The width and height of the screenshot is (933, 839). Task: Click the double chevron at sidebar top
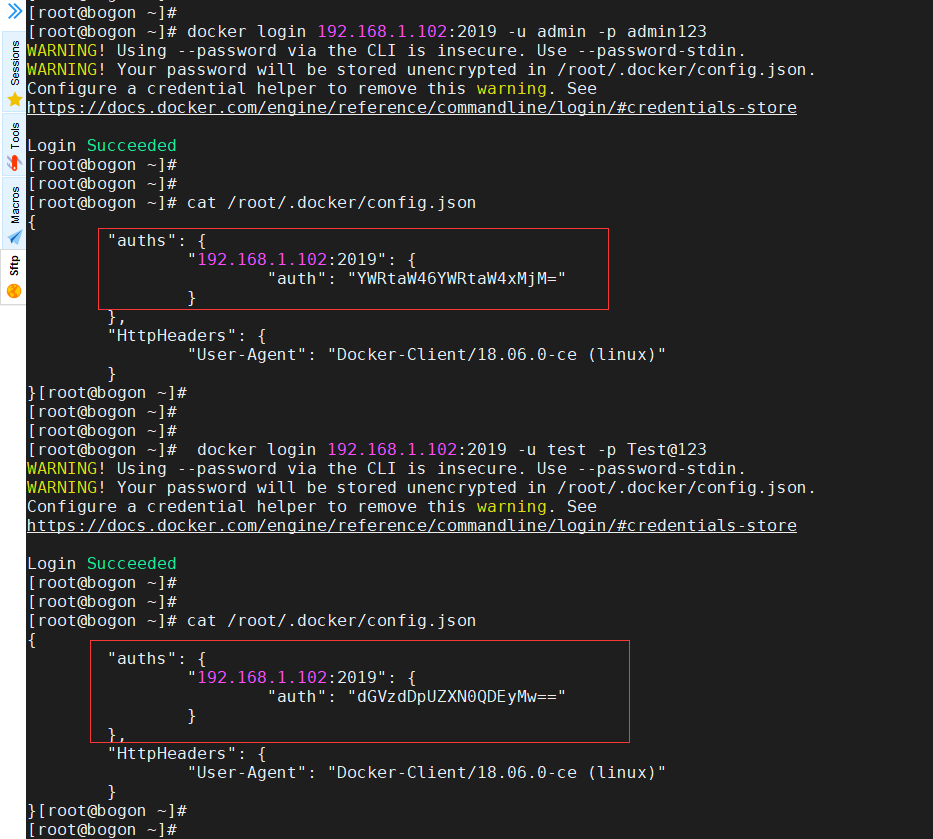click(x=13, y=11)
